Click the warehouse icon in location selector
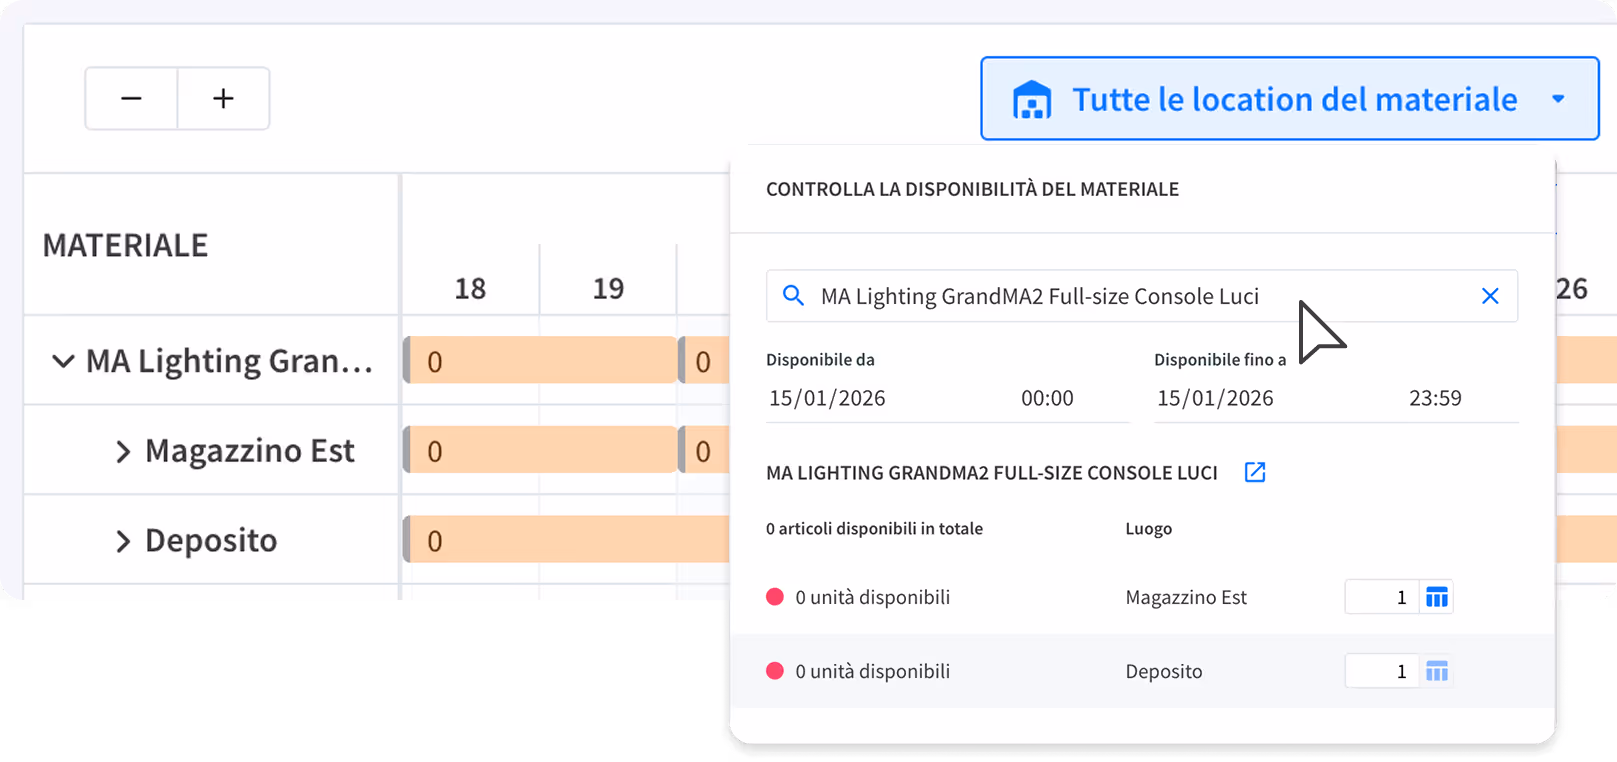 point(1032,100)
